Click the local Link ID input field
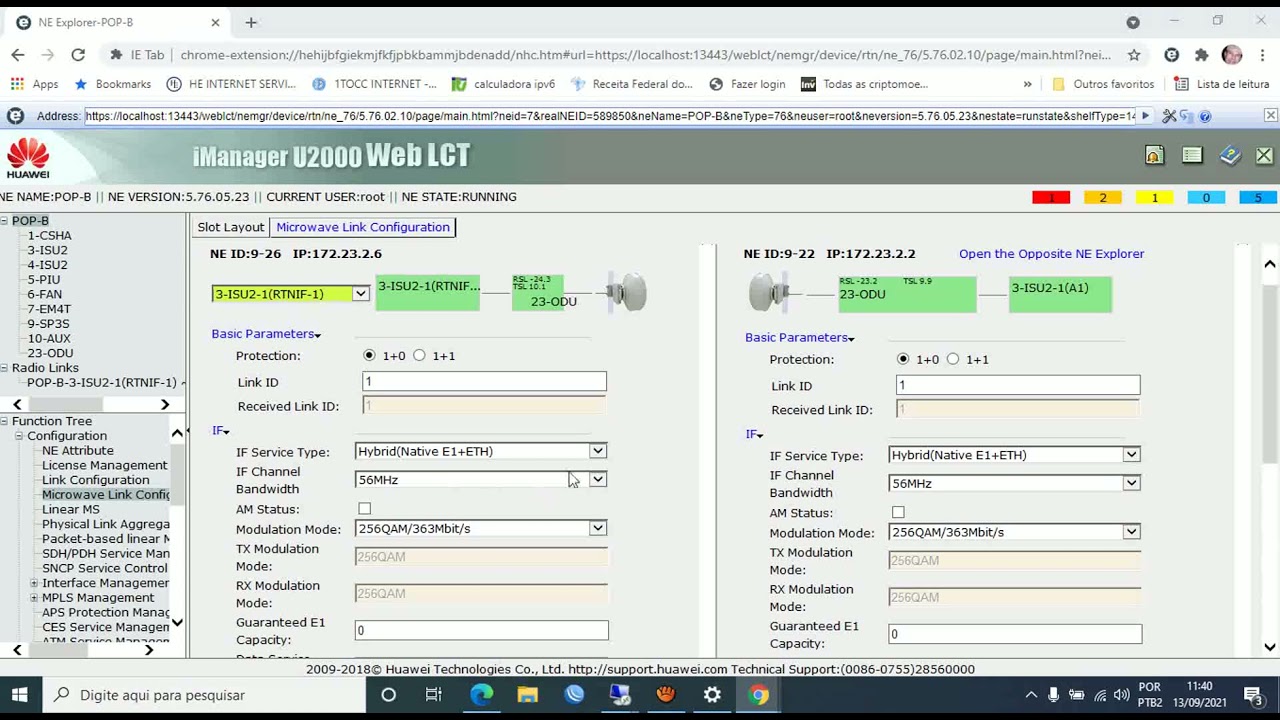 click(x=484, y=382)
